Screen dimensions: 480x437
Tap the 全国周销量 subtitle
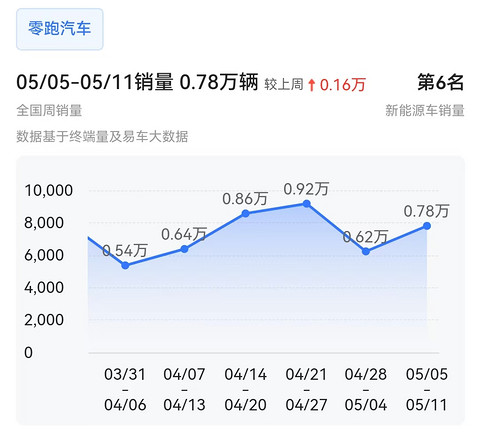pyautogui.click(x=49, y=110)
